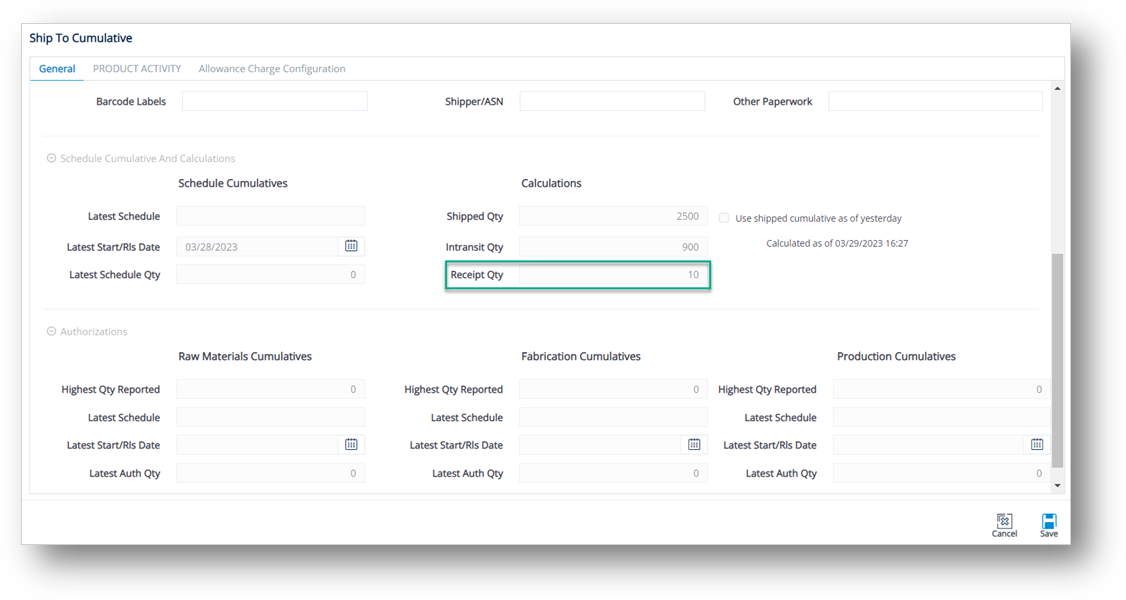Click Production Latest Auth Qty field

[x=941, y=473]
